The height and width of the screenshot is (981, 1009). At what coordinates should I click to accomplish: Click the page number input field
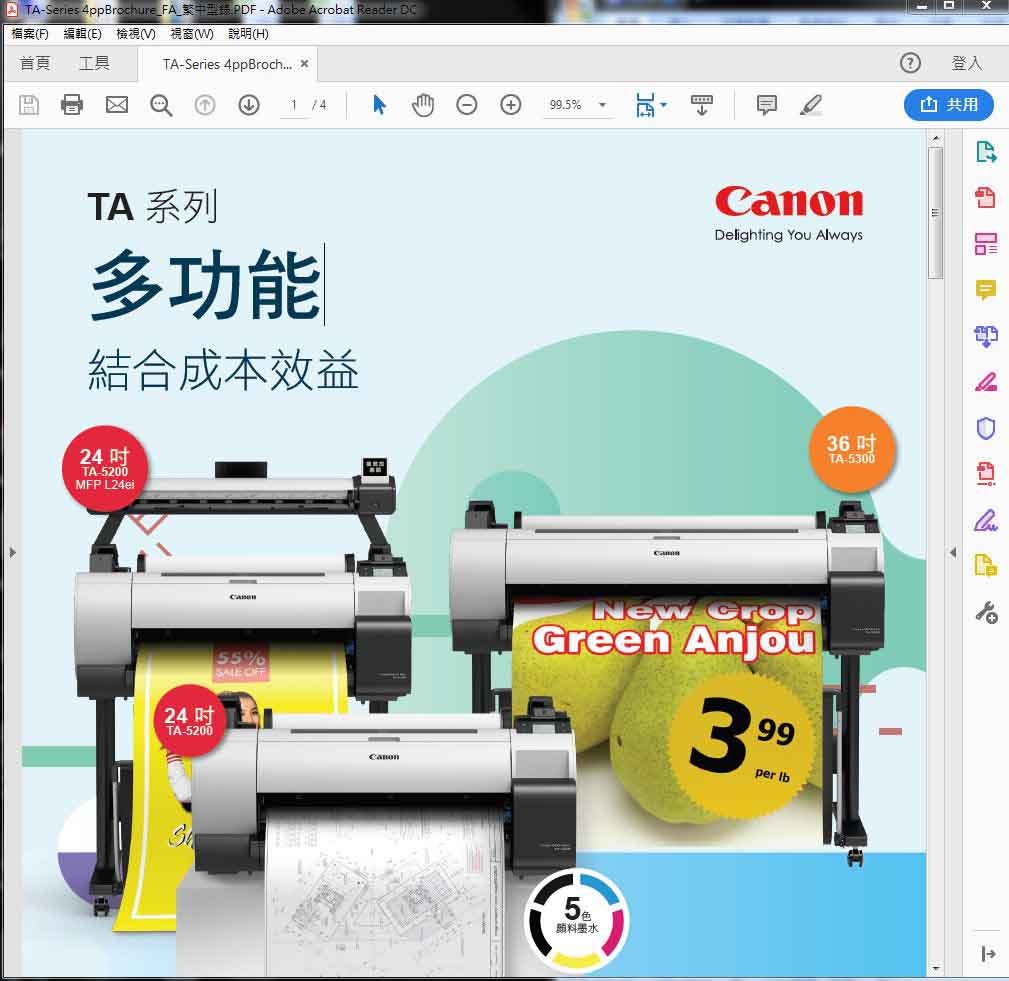[294, 104]
